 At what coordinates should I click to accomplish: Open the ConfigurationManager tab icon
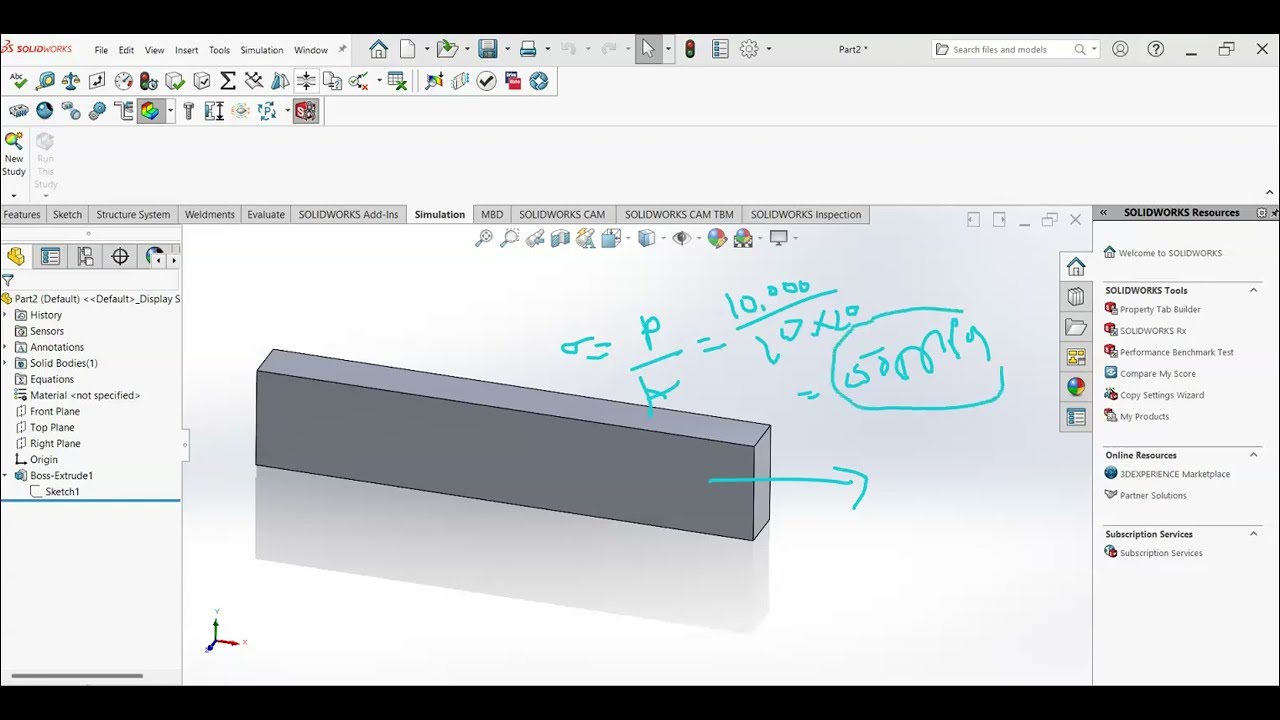pyautogui.click(x=85, y=257)
